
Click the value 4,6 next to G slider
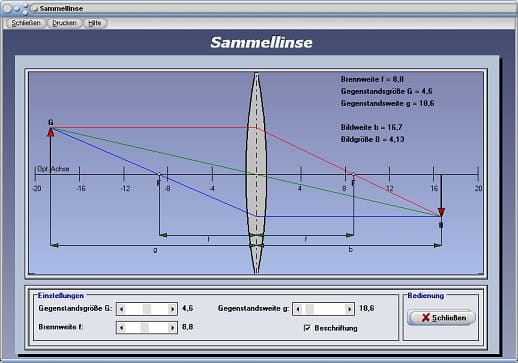click(x=187, y=308)
